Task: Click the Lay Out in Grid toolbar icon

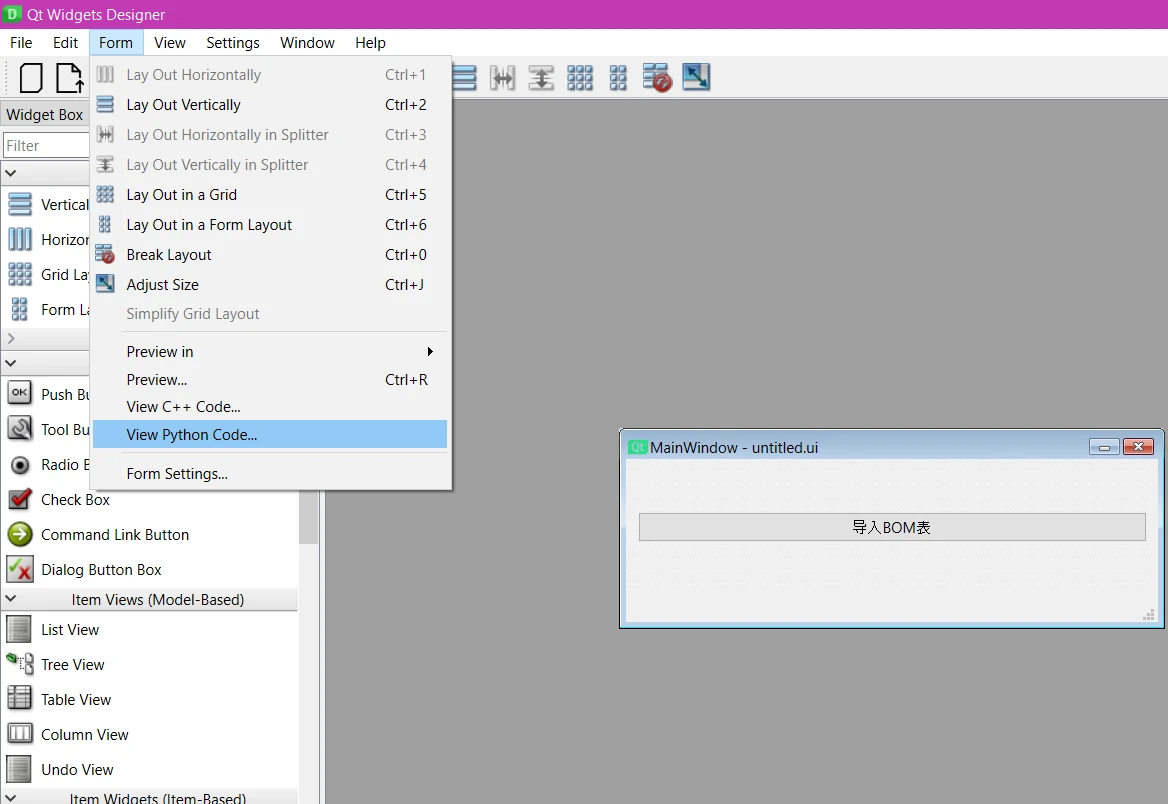Action: (x=580, y=77)
